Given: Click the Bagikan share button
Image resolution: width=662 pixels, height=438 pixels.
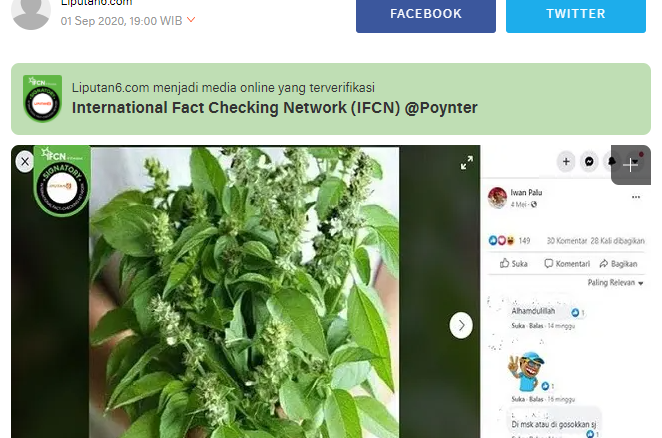Looking at the screenshot, I should 618,264.
